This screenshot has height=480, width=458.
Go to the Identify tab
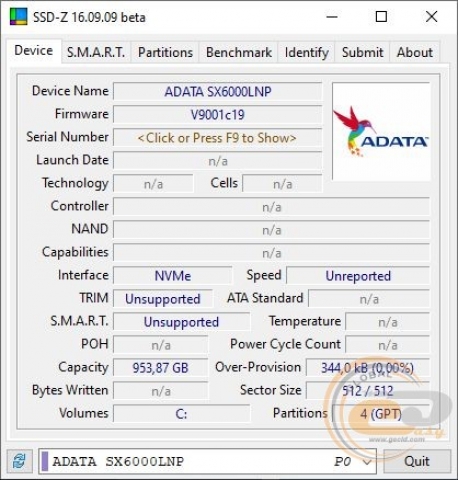click(x=306, y=52)
